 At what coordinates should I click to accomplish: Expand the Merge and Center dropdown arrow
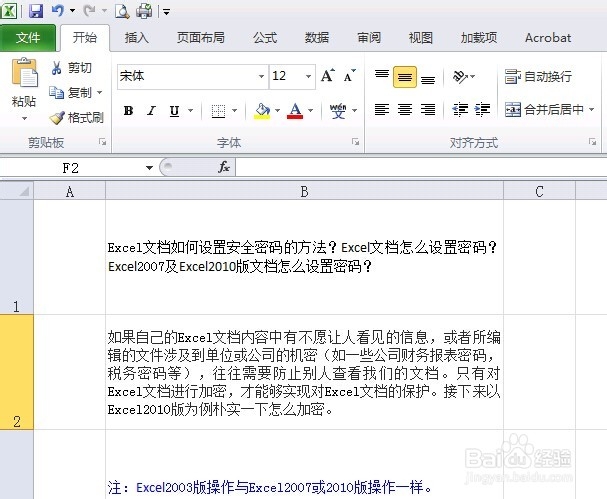coord(592,110)
